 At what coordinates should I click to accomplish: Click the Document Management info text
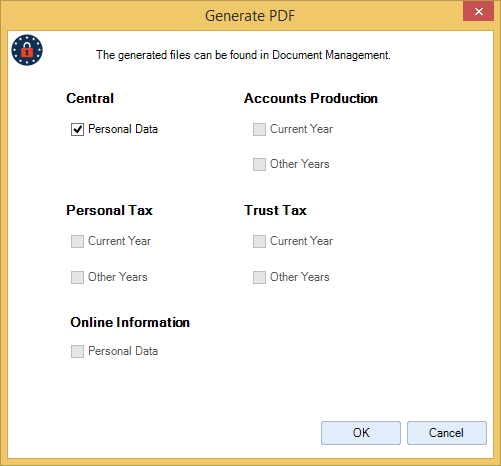243,55
